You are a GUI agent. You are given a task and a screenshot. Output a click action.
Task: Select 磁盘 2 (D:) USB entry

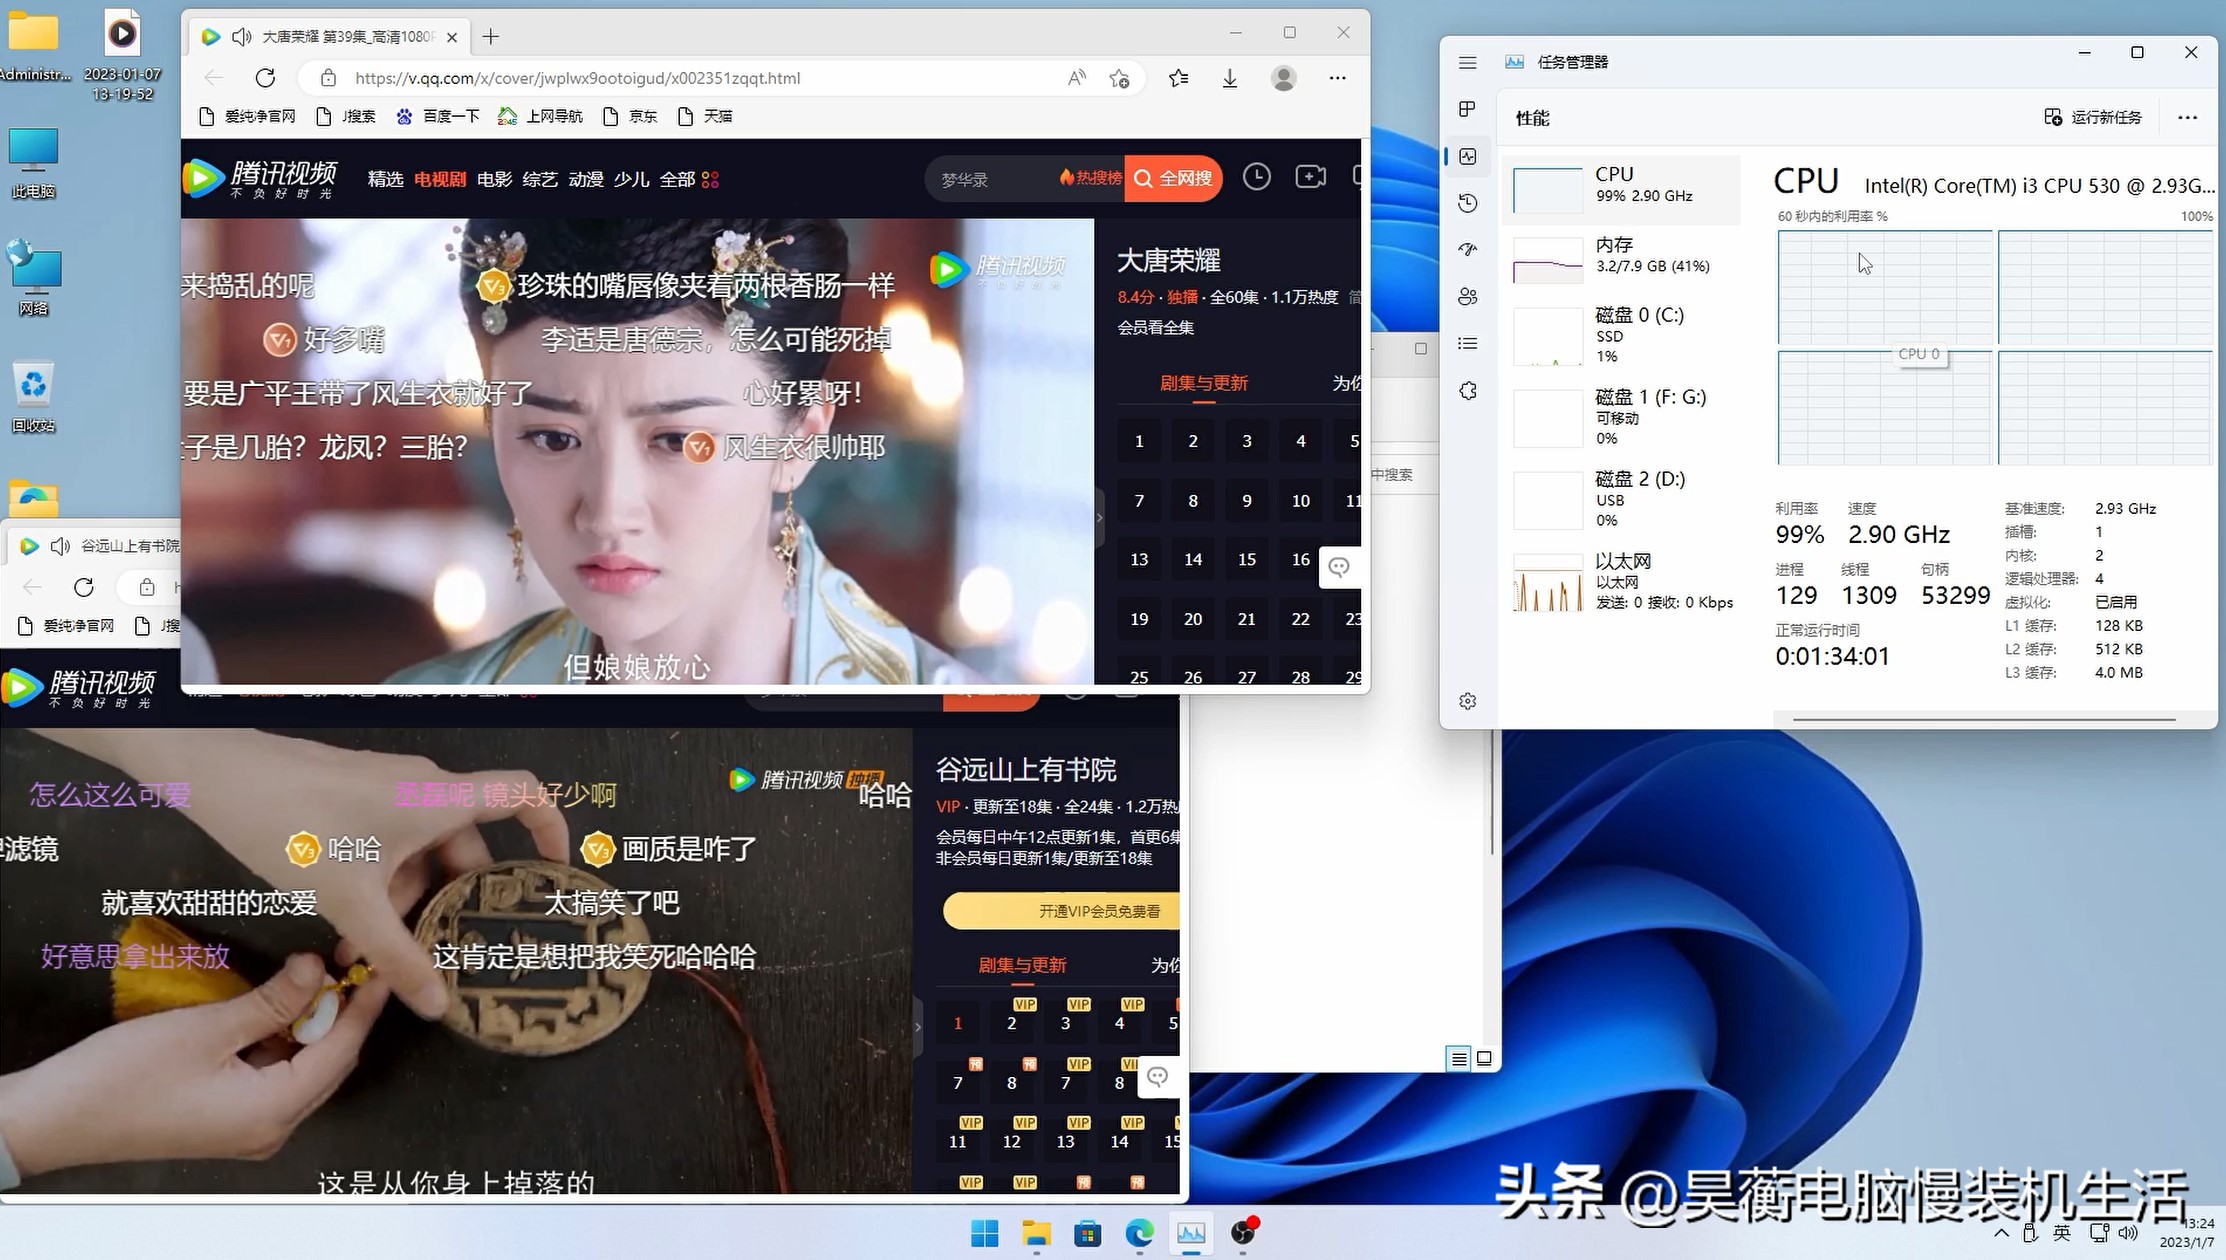(1622, 500)
